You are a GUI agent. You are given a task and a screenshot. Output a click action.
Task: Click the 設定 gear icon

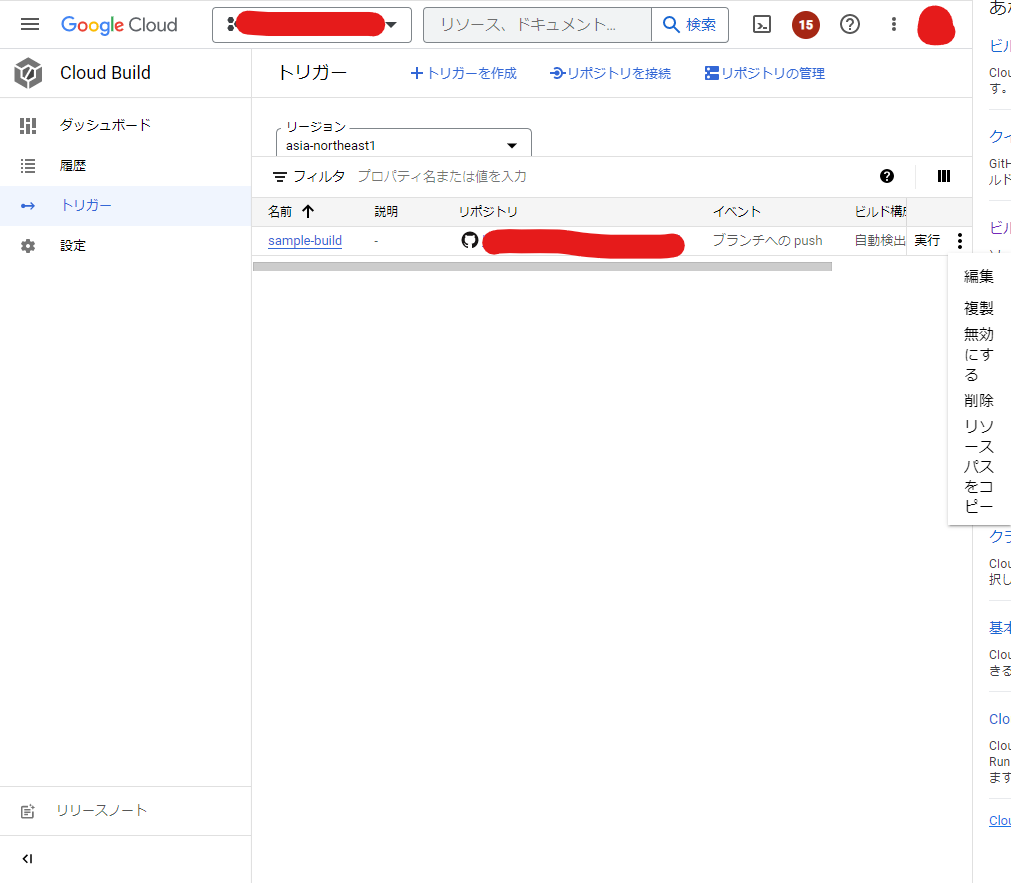pyautogui.click(x=28, y=246)
